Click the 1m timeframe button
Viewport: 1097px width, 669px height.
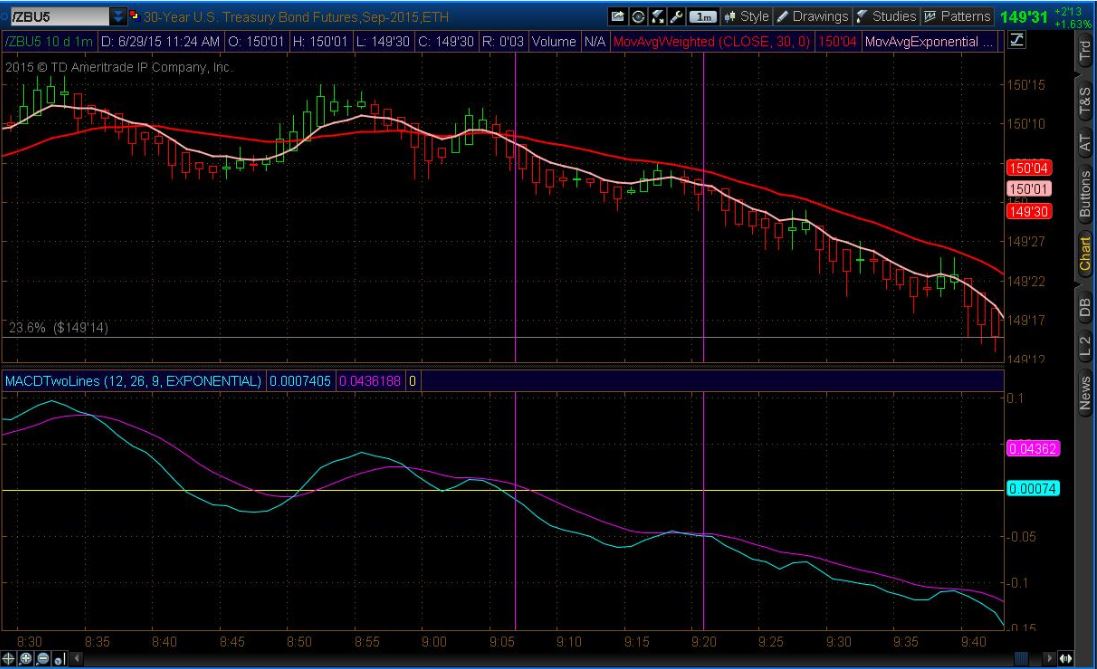coord(703,16)
